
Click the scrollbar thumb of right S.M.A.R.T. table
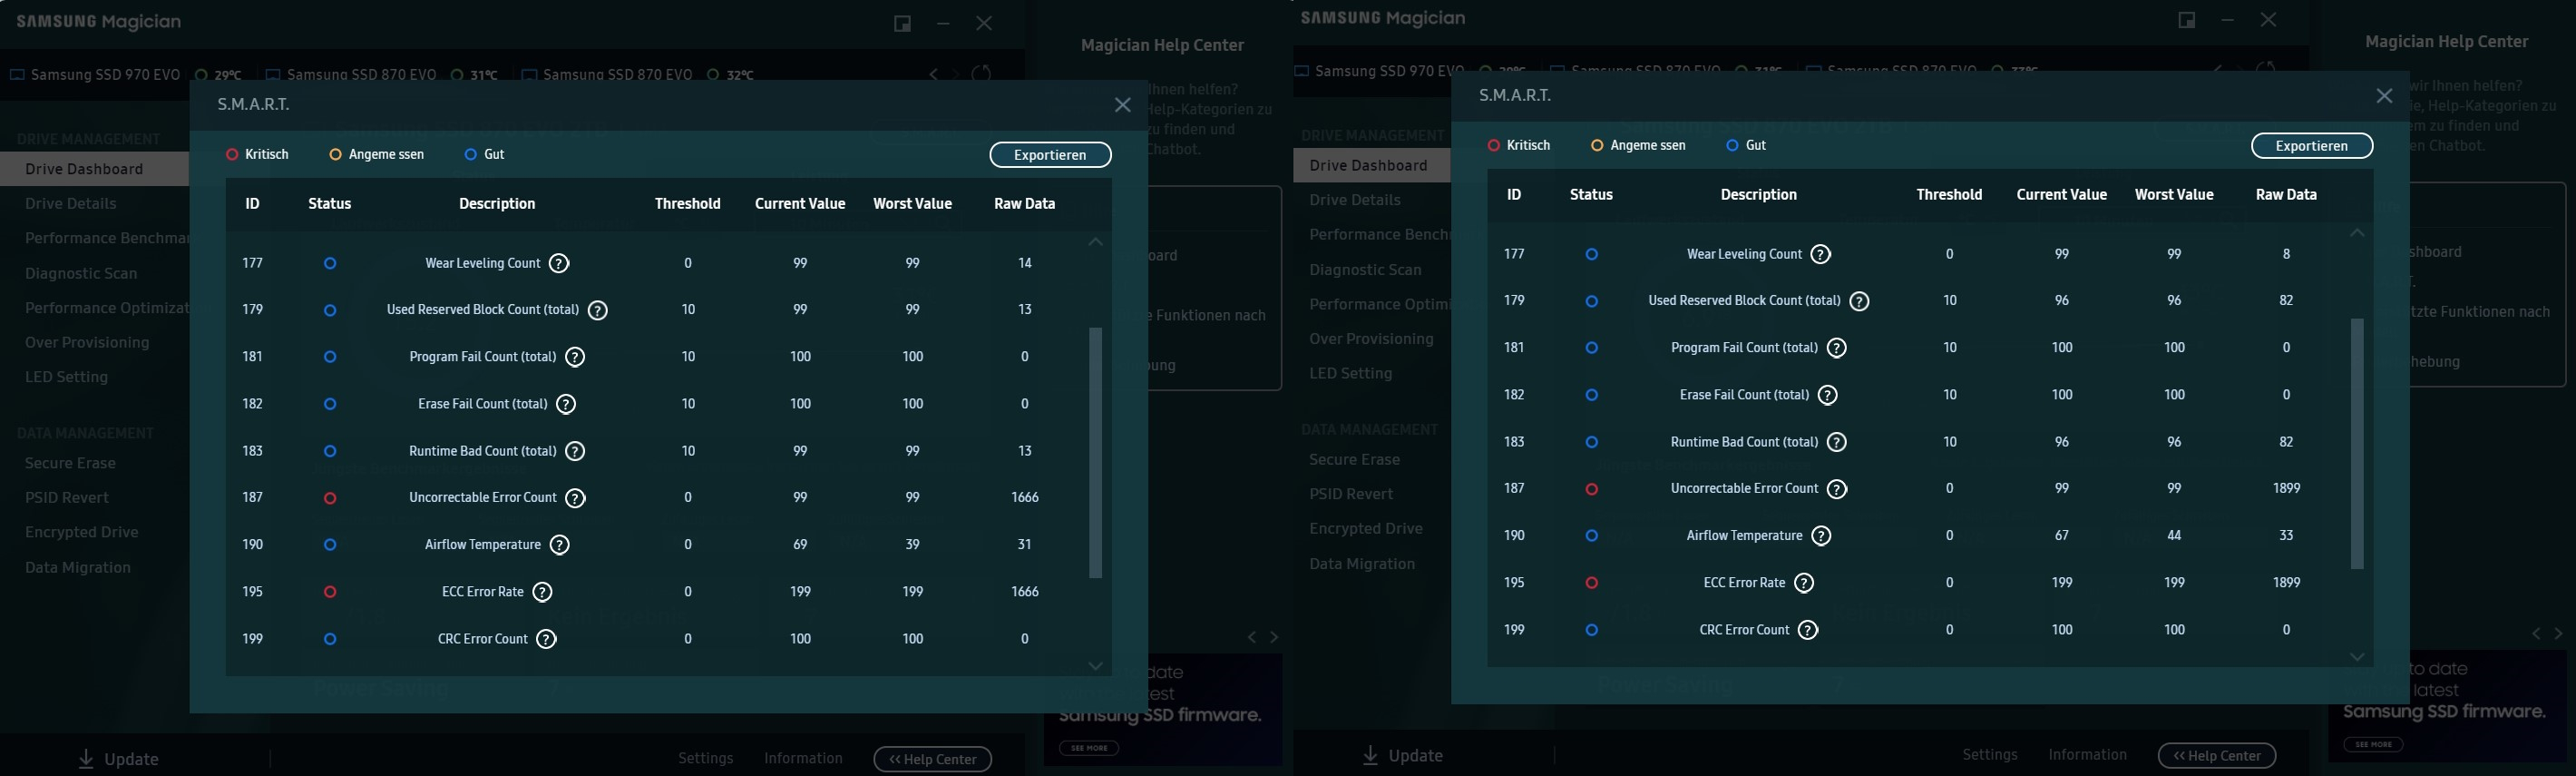coord(2358,444)
